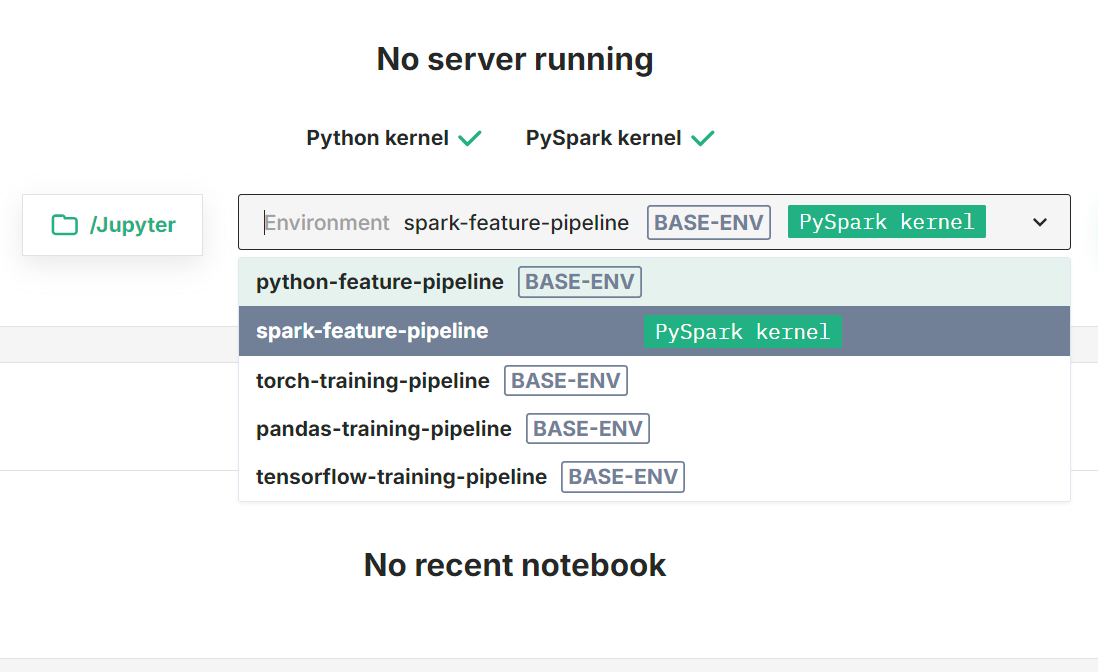The height and width of the screenshot is (672, 1098).
Task: Select python-feature-pipeline from the environment list
Action: pos(380,281)
